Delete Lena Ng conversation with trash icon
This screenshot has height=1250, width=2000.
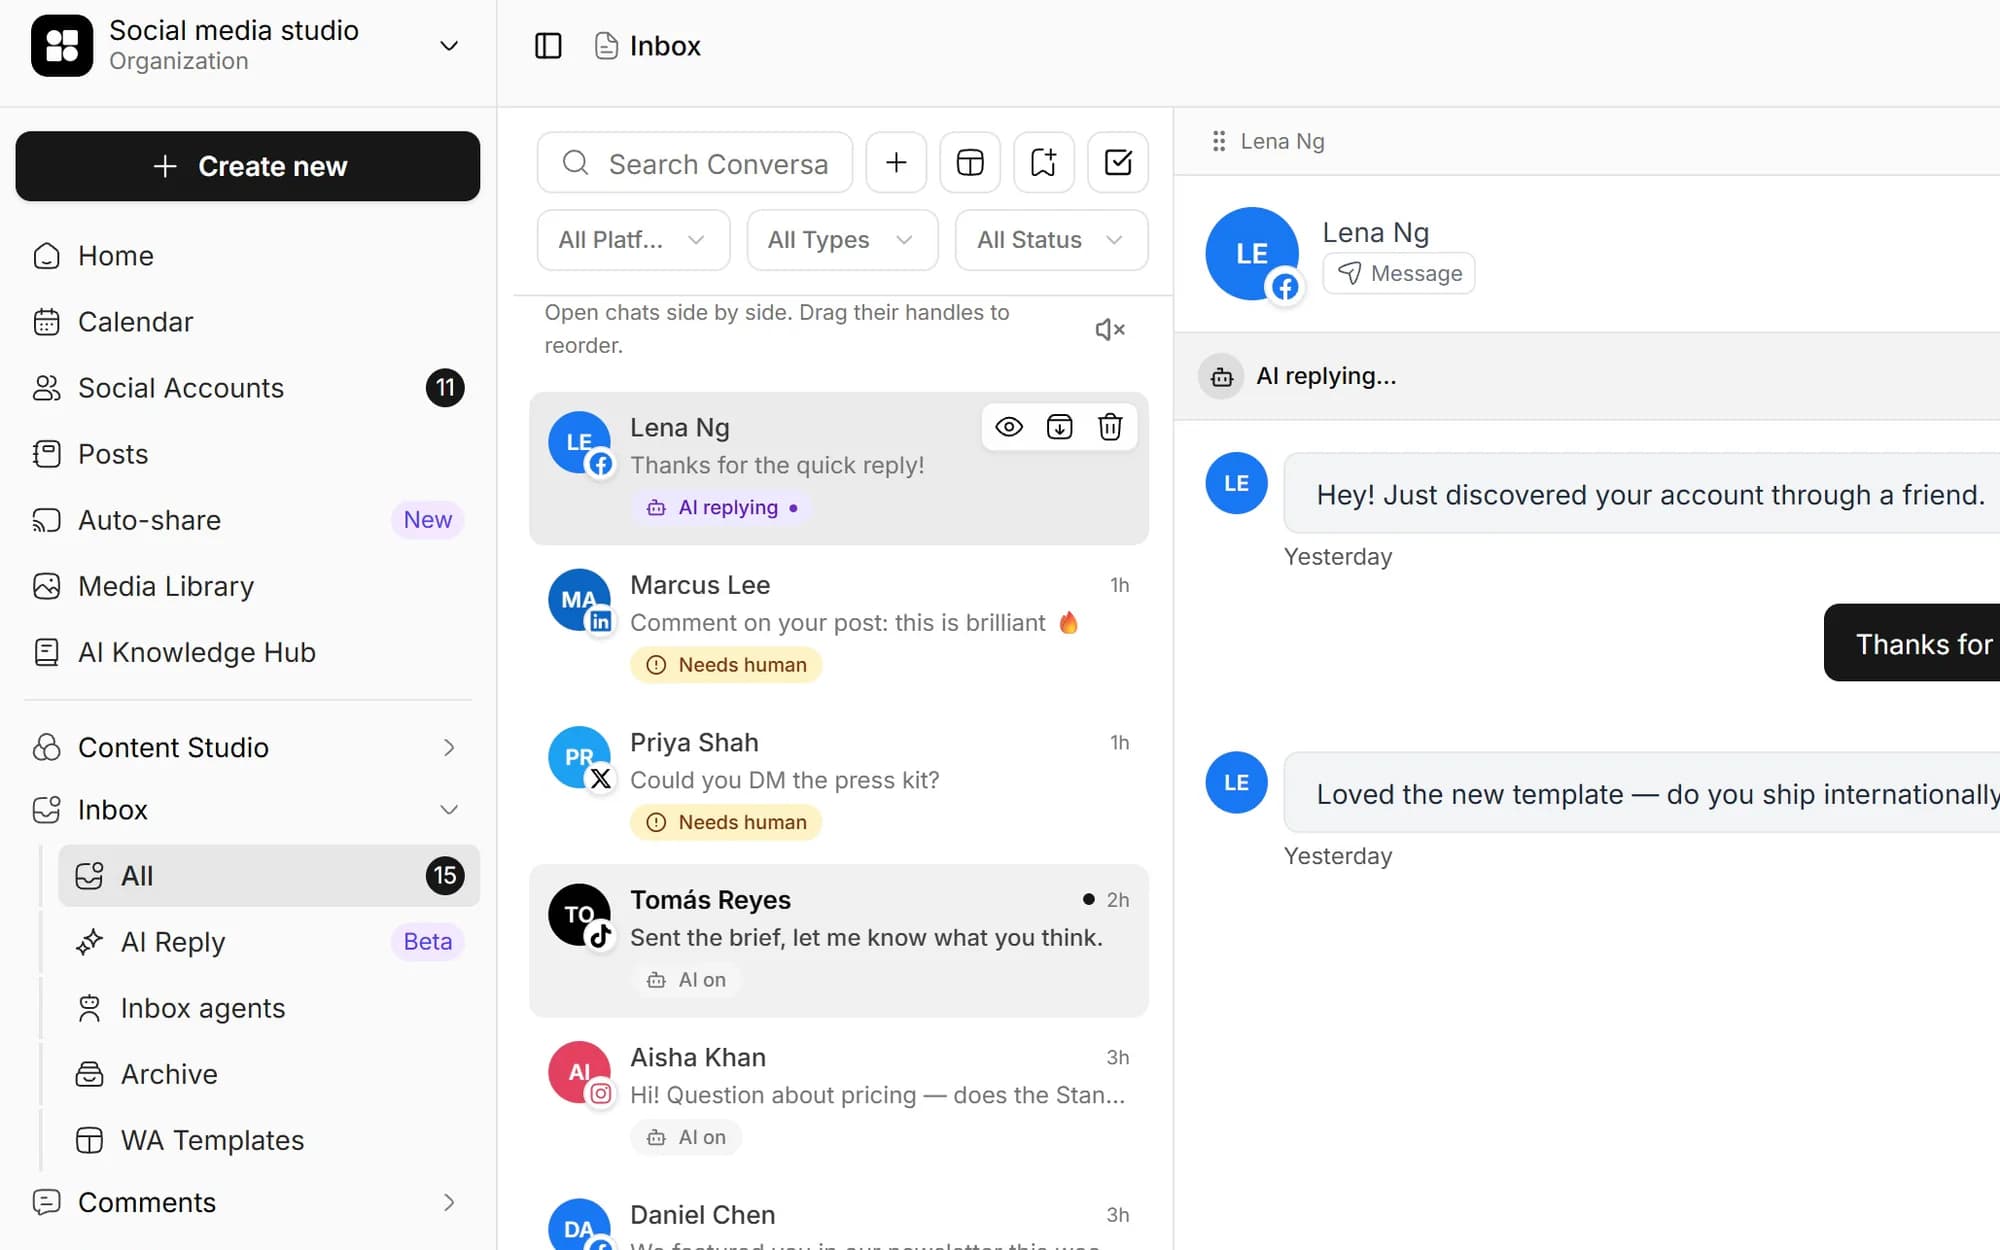coord(1110,427)
